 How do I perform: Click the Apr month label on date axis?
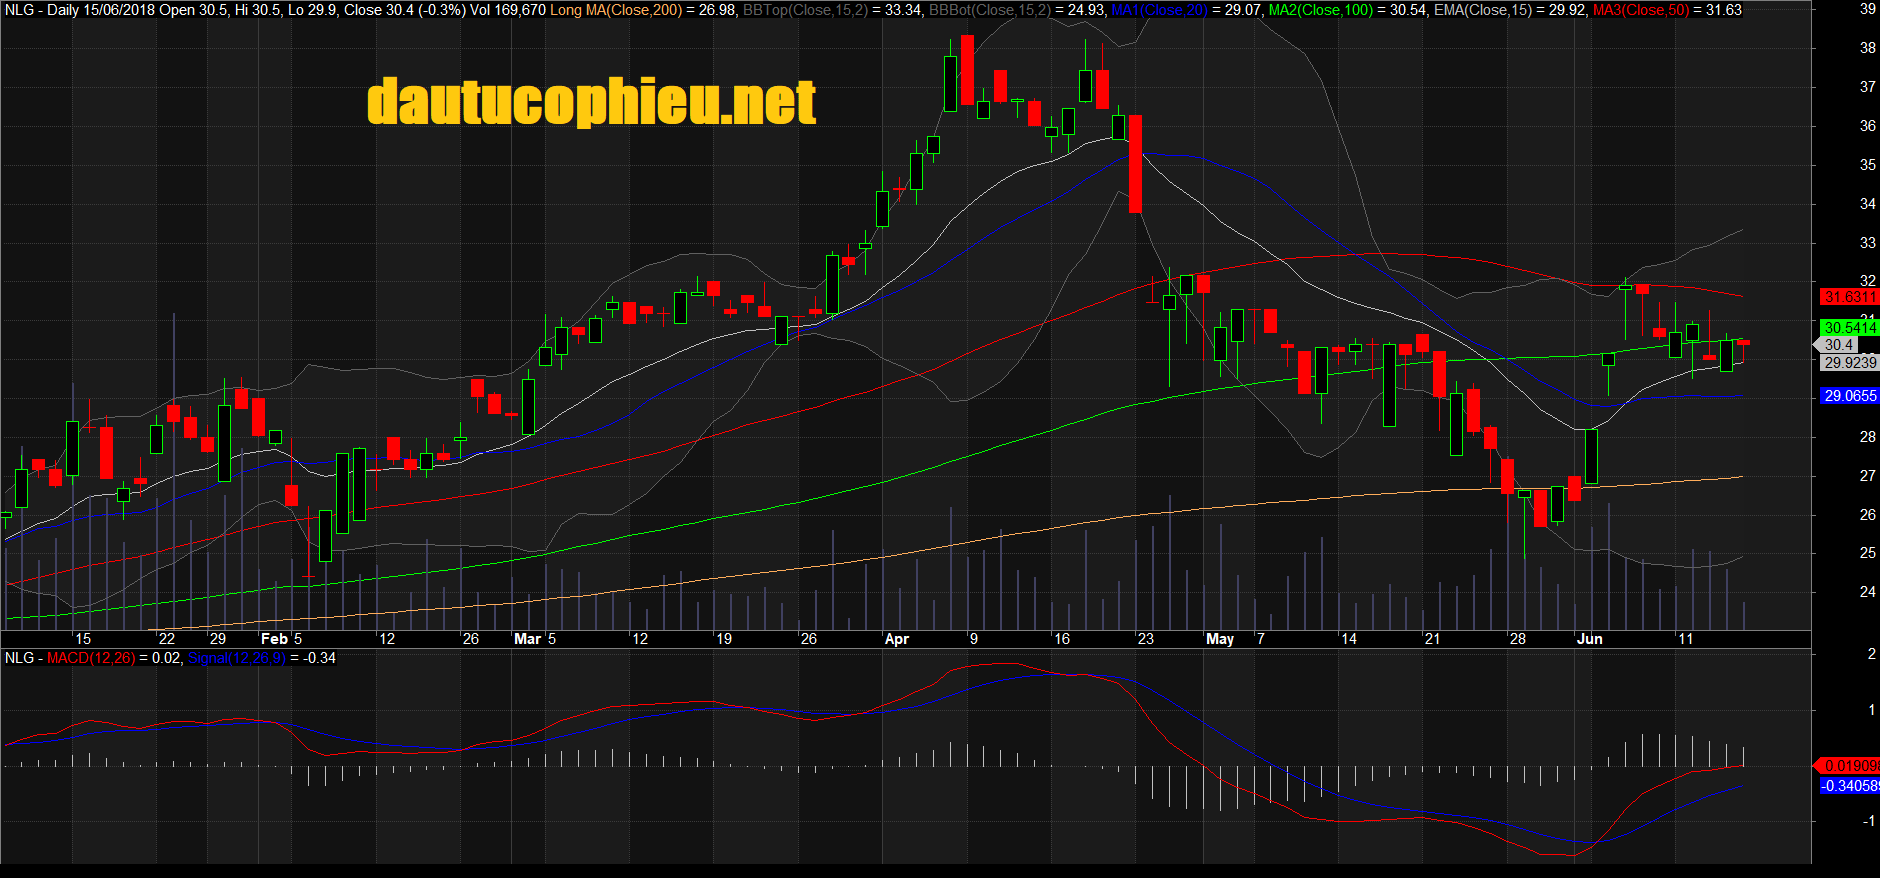897,639
